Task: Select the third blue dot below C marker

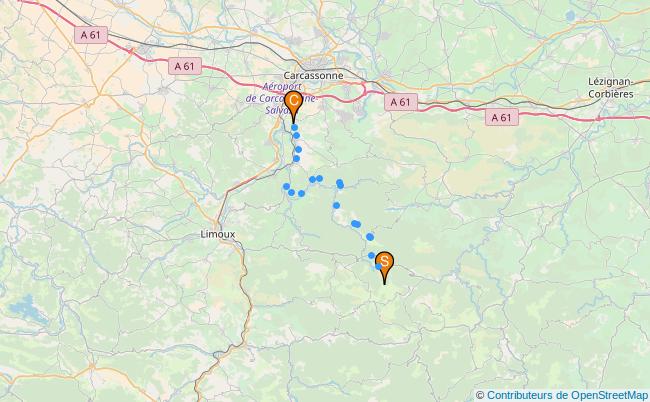Action: click(x=298, y=149)
